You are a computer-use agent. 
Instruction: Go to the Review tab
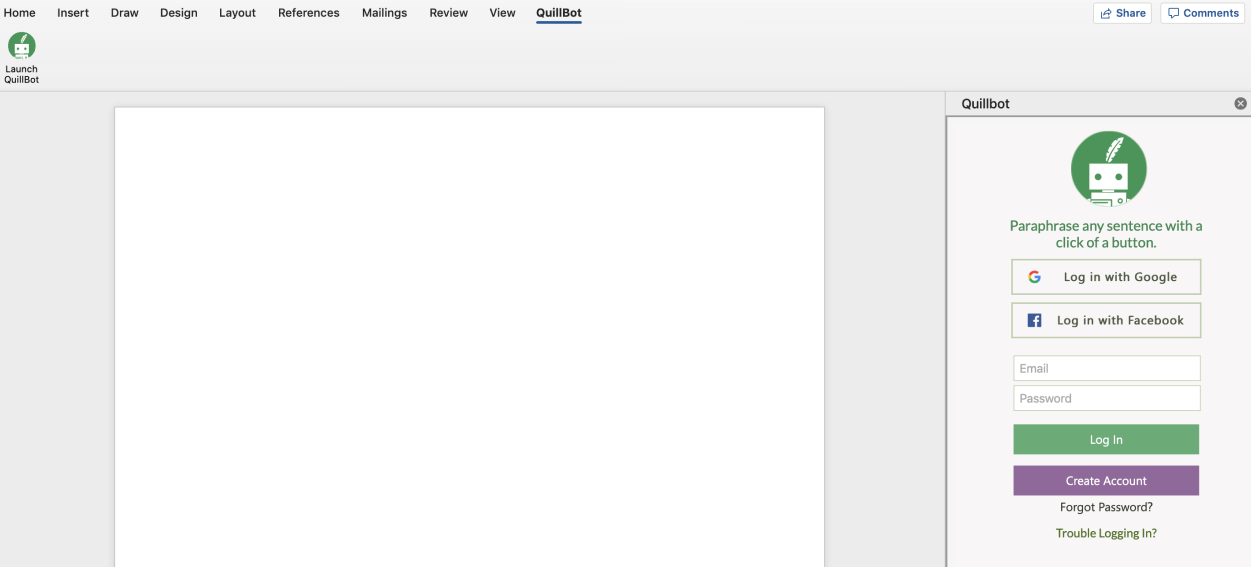point(448,13)
